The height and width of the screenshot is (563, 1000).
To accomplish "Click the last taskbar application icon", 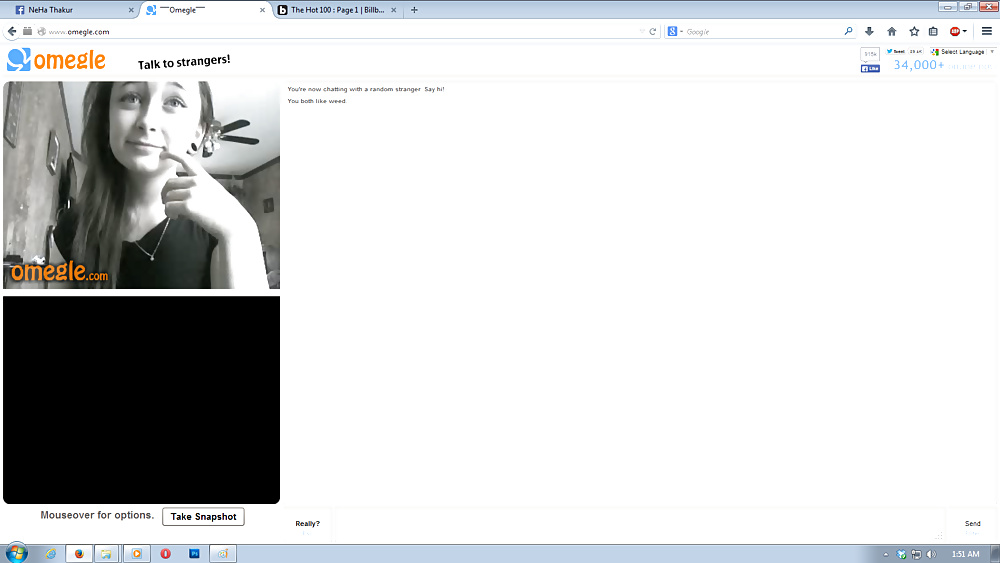I will (x=223, y=553).
